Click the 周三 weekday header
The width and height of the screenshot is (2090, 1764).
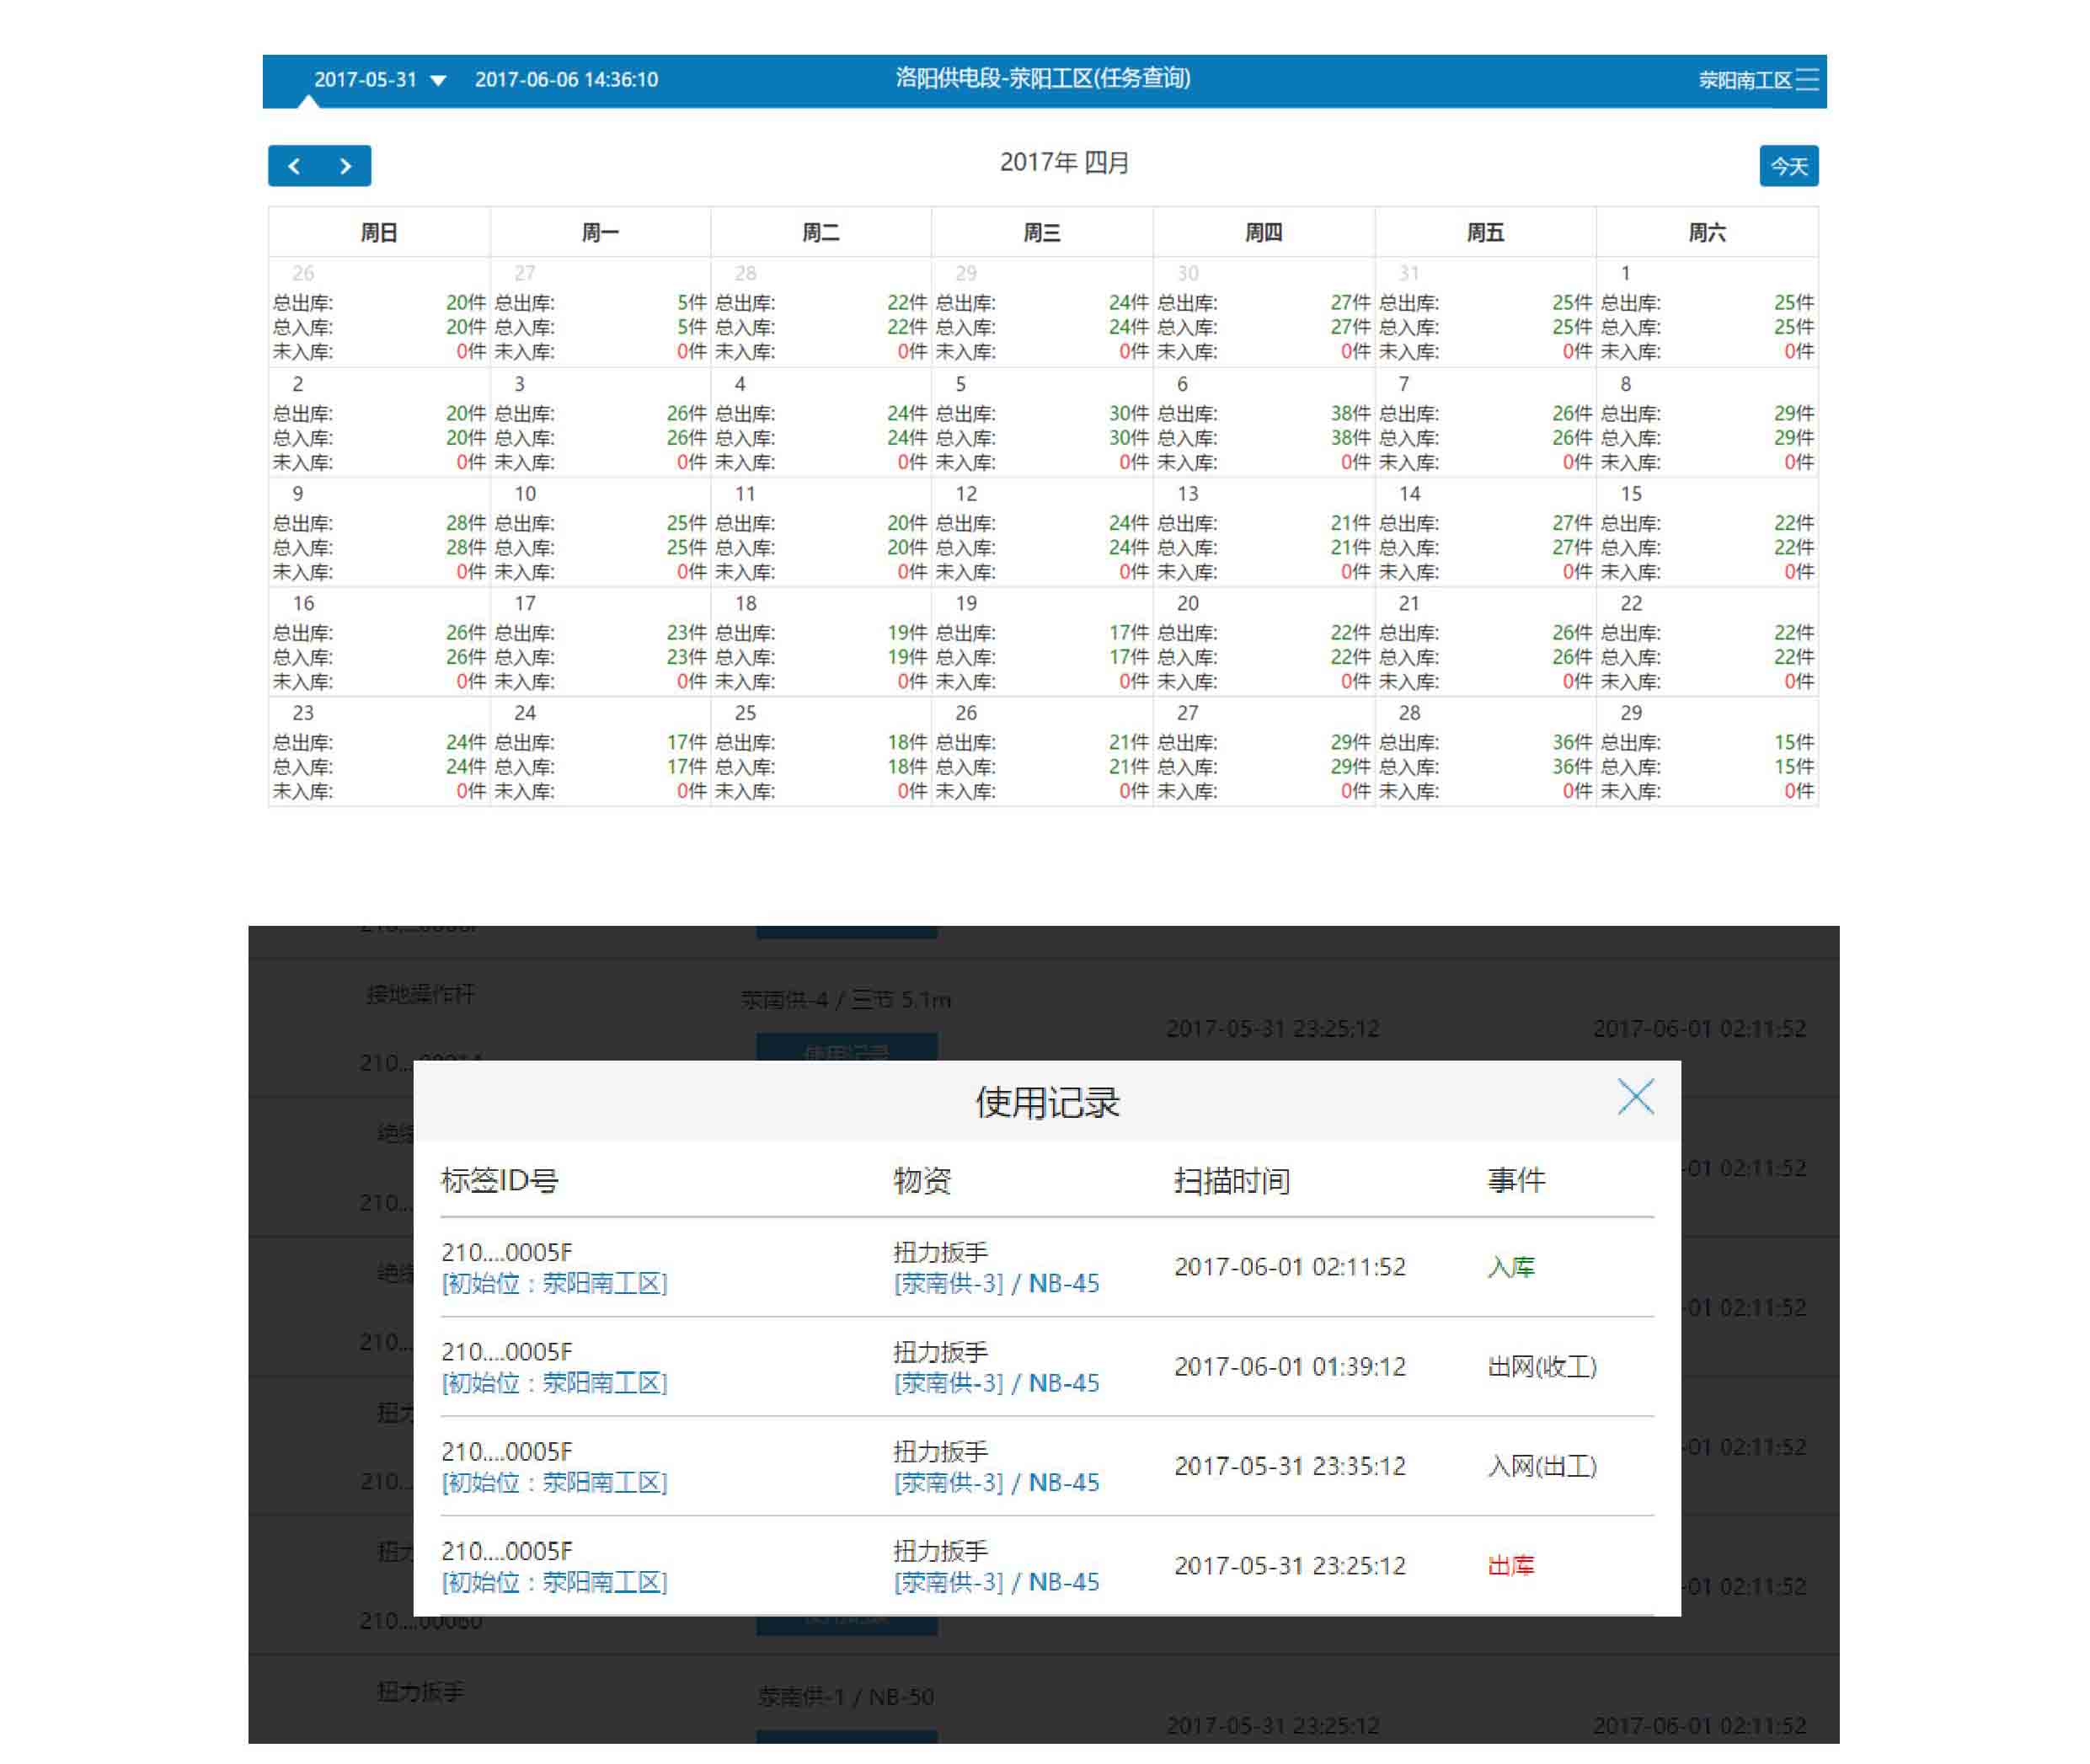tap(1041, 233)
